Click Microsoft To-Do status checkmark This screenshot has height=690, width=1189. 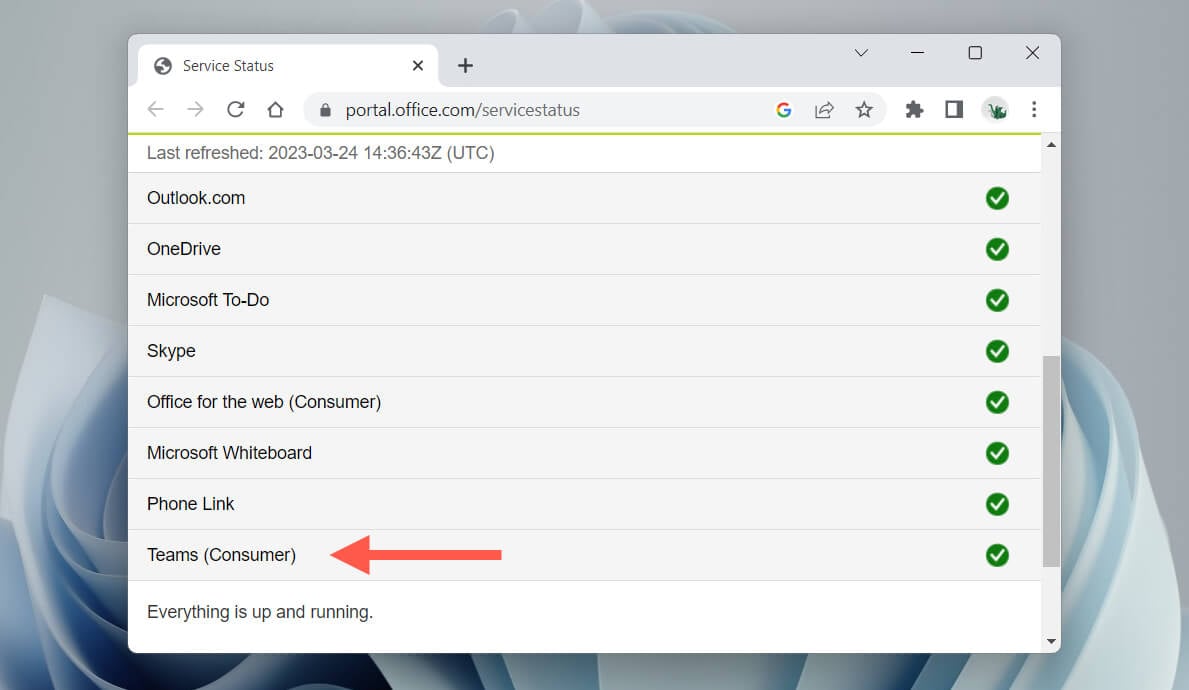click(997, 300)
